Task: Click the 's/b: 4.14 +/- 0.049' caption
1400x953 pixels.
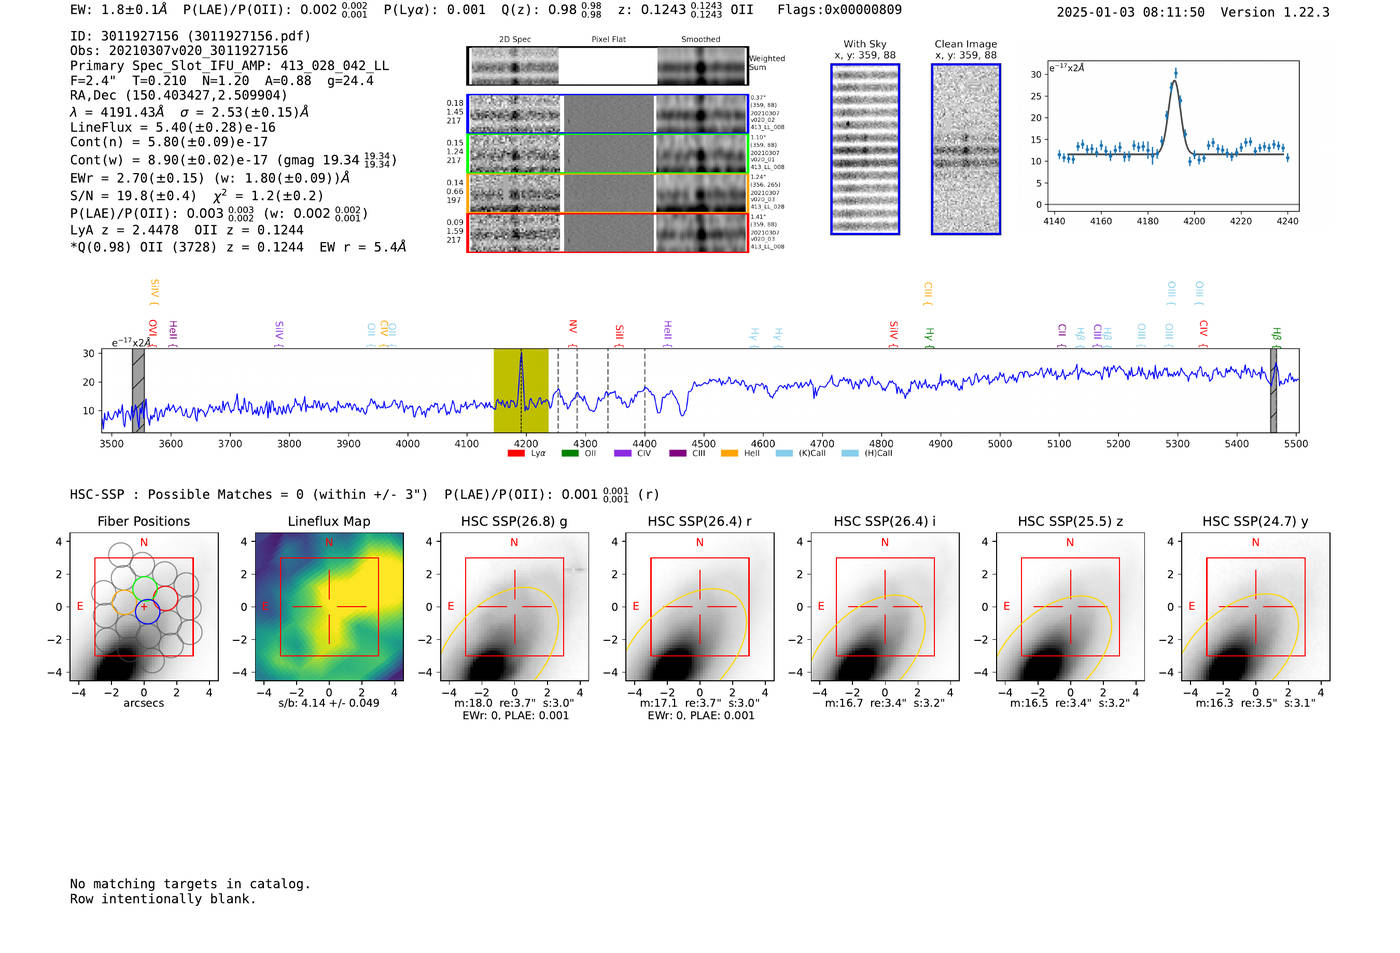Action: click(x=329, y=703)
